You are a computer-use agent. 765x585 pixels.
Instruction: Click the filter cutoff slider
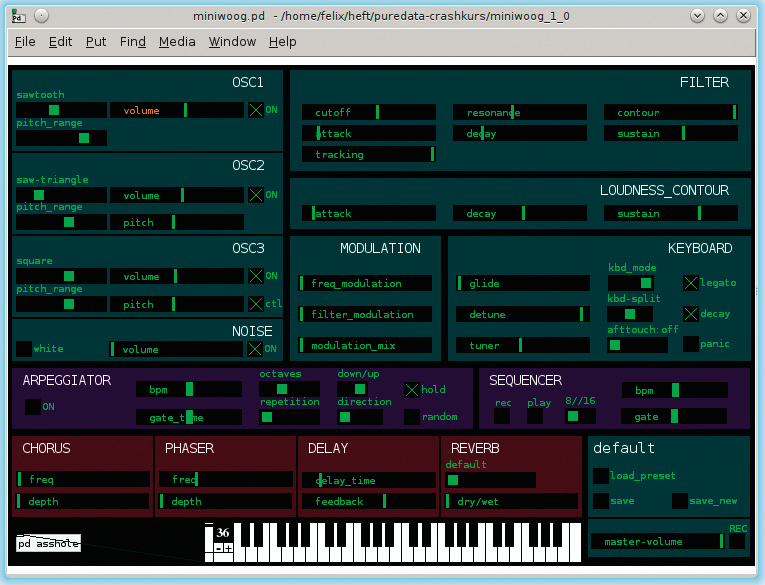point(368,112)
